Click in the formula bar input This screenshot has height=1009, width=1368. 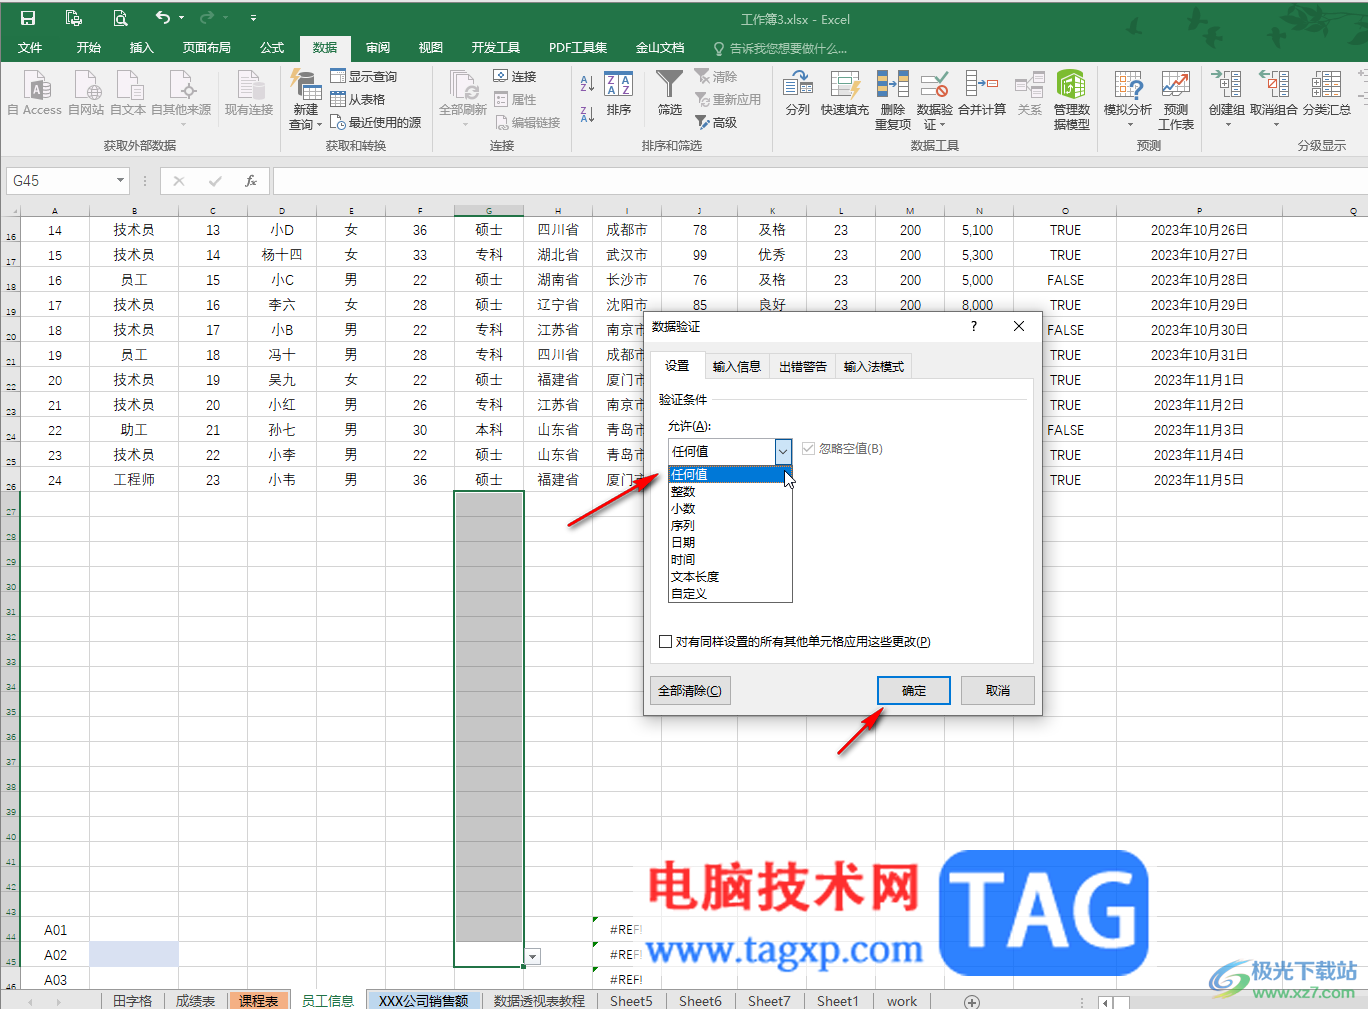820,181
